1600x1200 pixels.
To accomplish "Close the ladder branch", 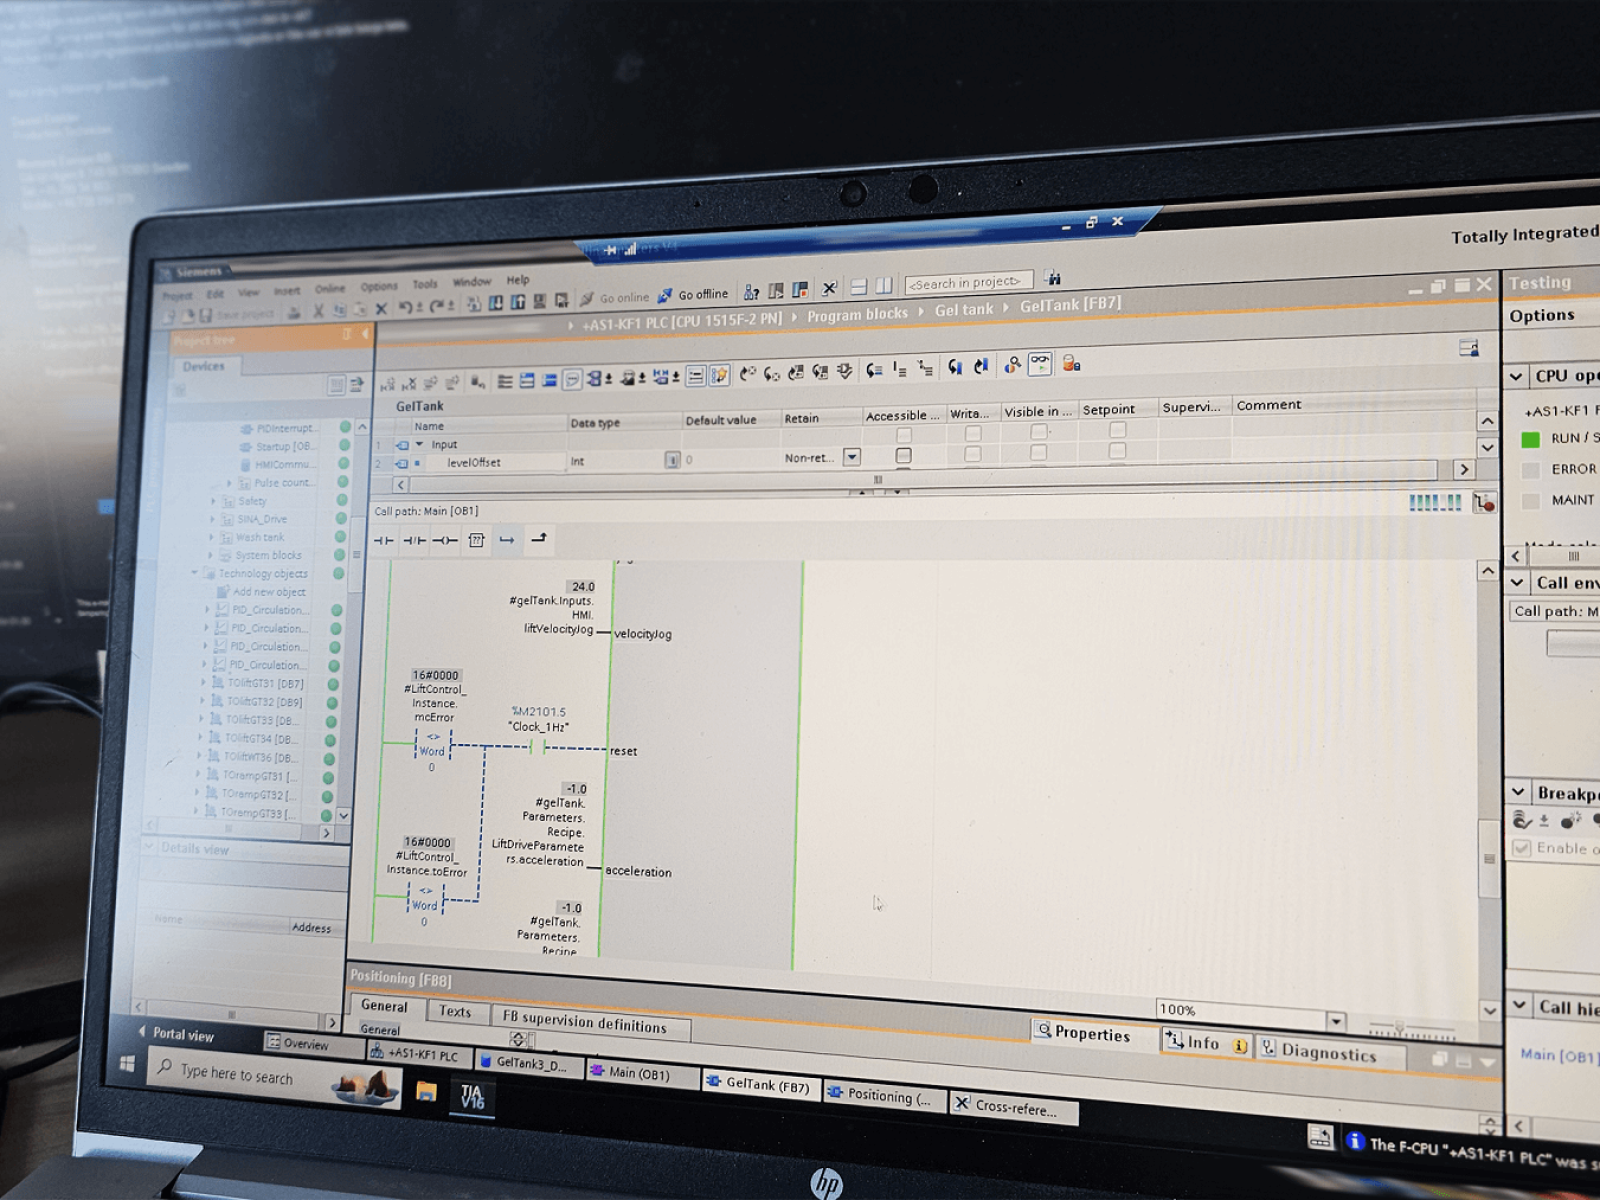I will [x=539, y=539].
